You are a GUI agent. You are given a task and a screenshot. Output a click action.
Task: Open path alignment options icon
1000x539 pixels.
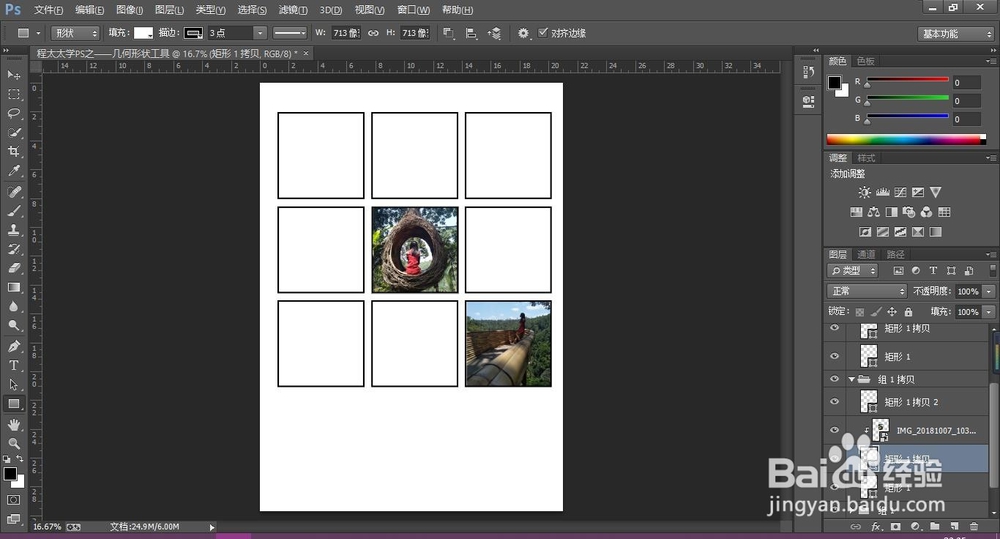coord(471,33)
